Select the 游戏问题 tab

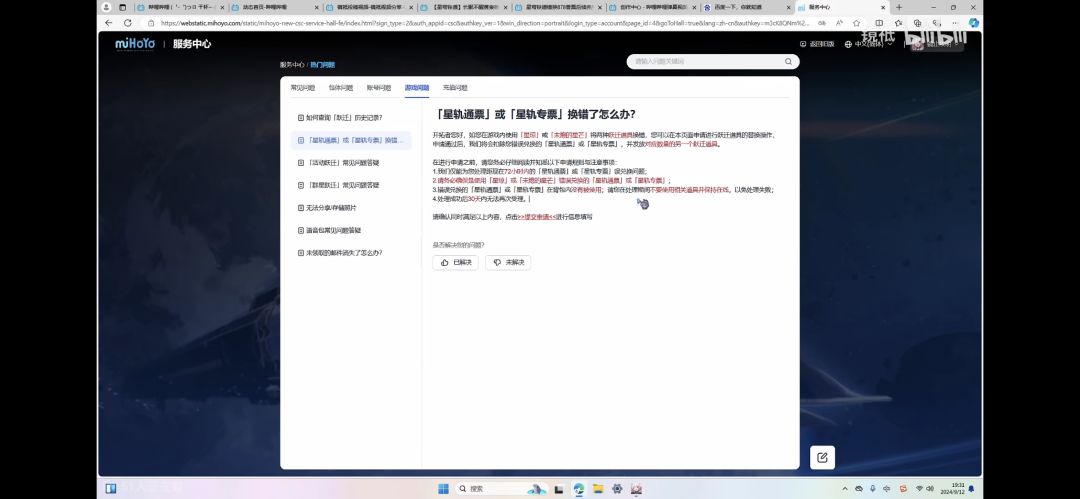[x=417, y=88]
